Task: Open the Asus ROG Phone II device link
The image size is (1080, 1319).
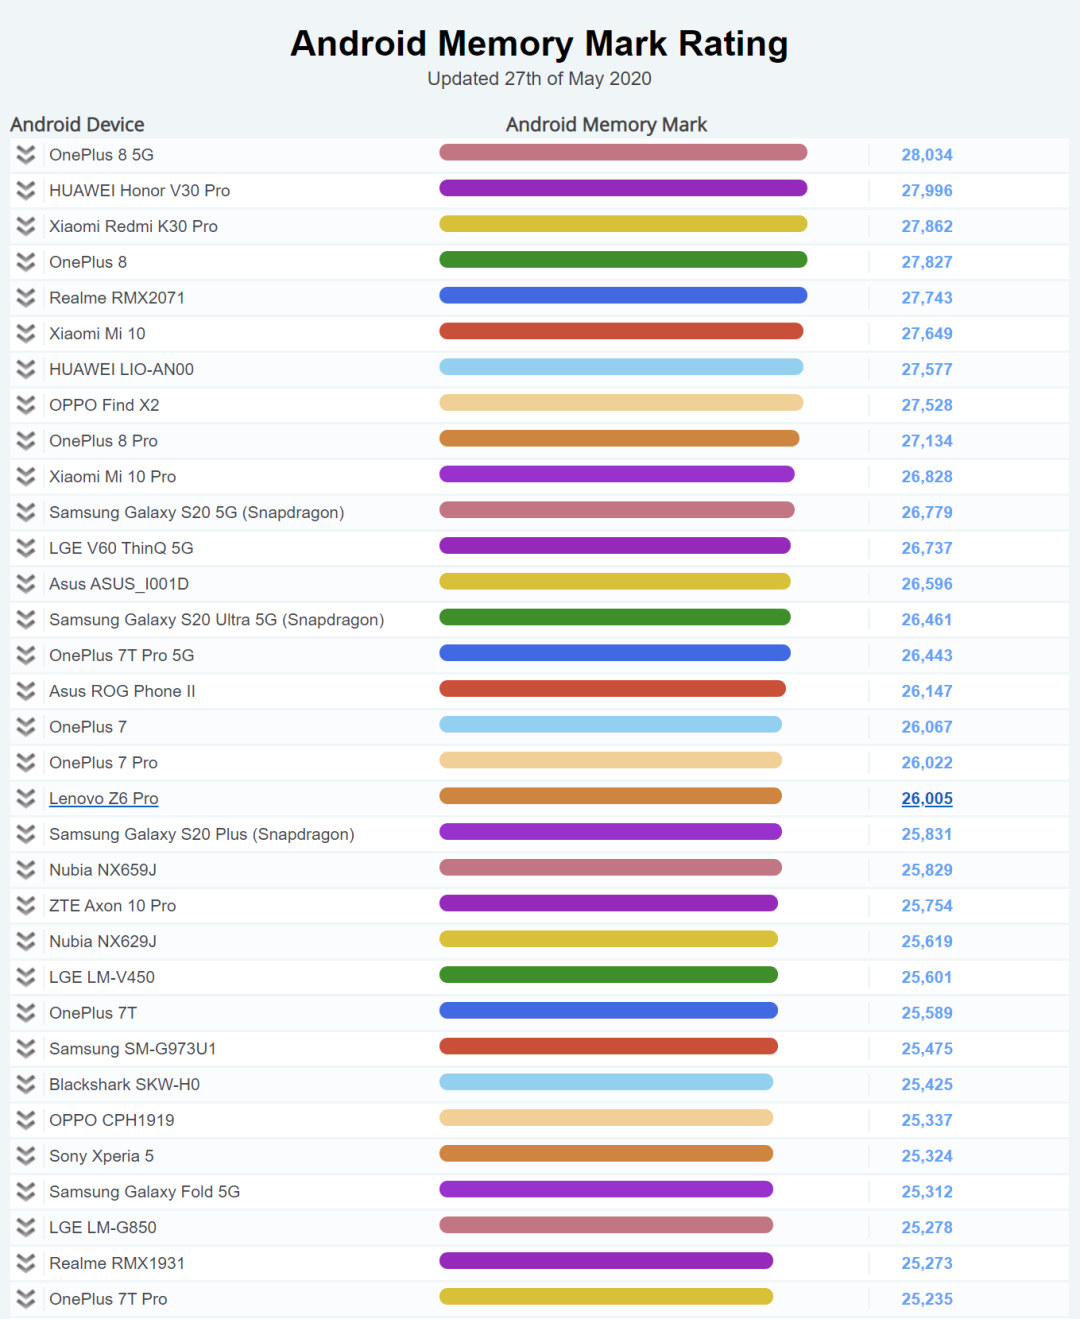Action: click(x=122, y=691)
